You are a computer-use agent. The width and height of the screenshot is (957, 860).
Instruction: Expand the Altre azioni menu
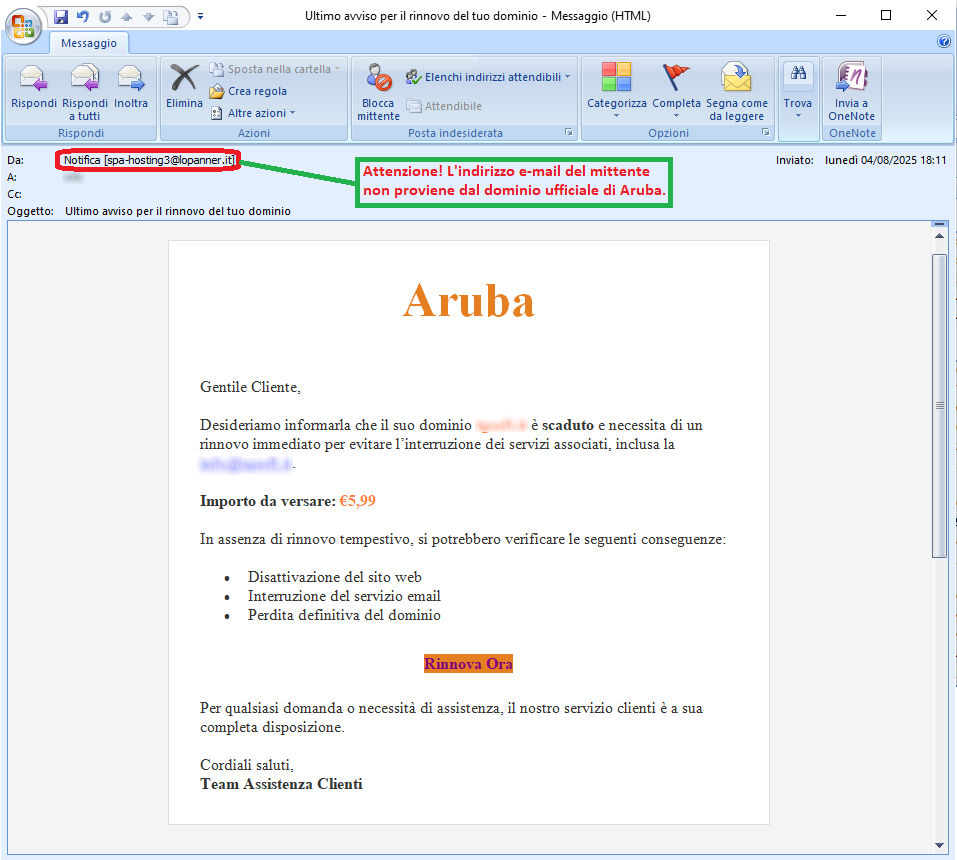tap(253, 113)
